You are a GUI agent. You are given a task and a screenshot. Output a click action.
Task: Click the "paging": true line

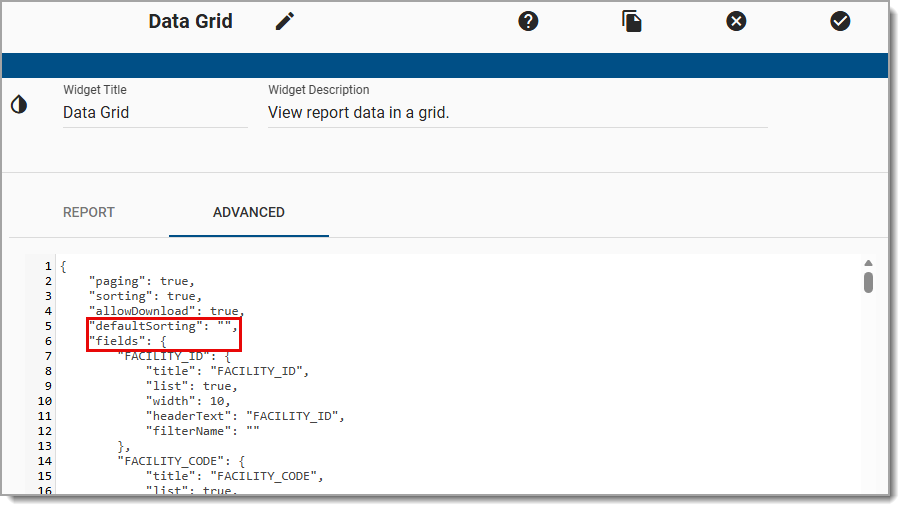(142, 281)
